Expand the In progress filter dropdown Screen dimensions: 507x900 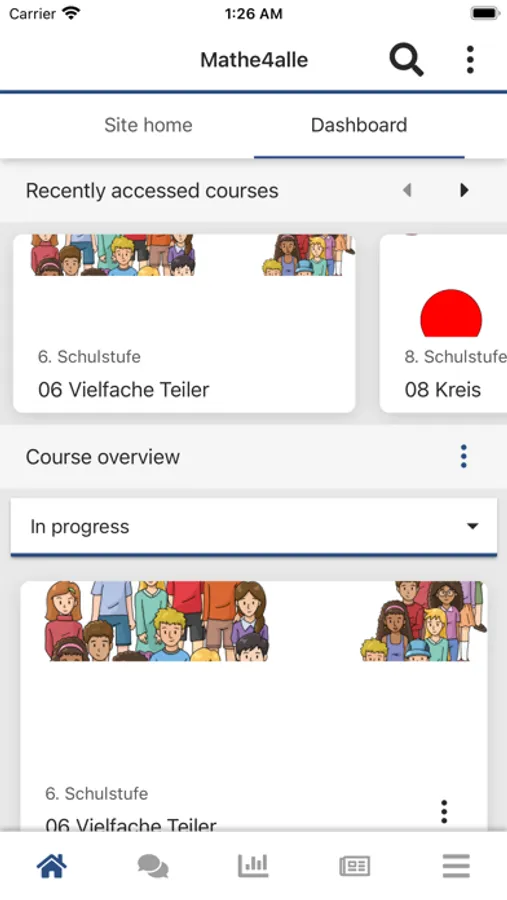click(x=254, y=527)
